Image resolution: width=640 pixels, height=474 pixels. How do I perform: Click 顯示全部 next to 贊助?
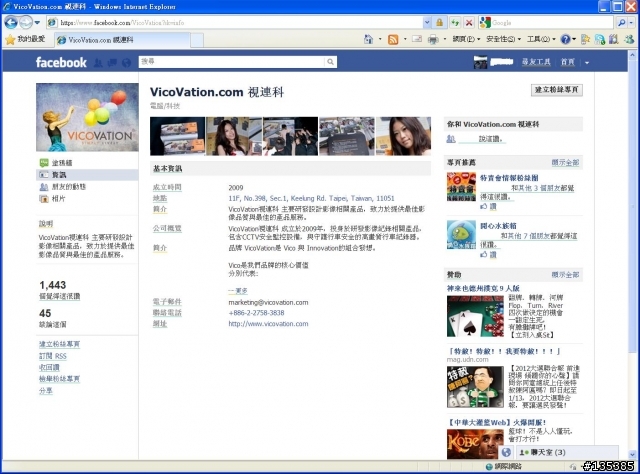coord(565,275)
